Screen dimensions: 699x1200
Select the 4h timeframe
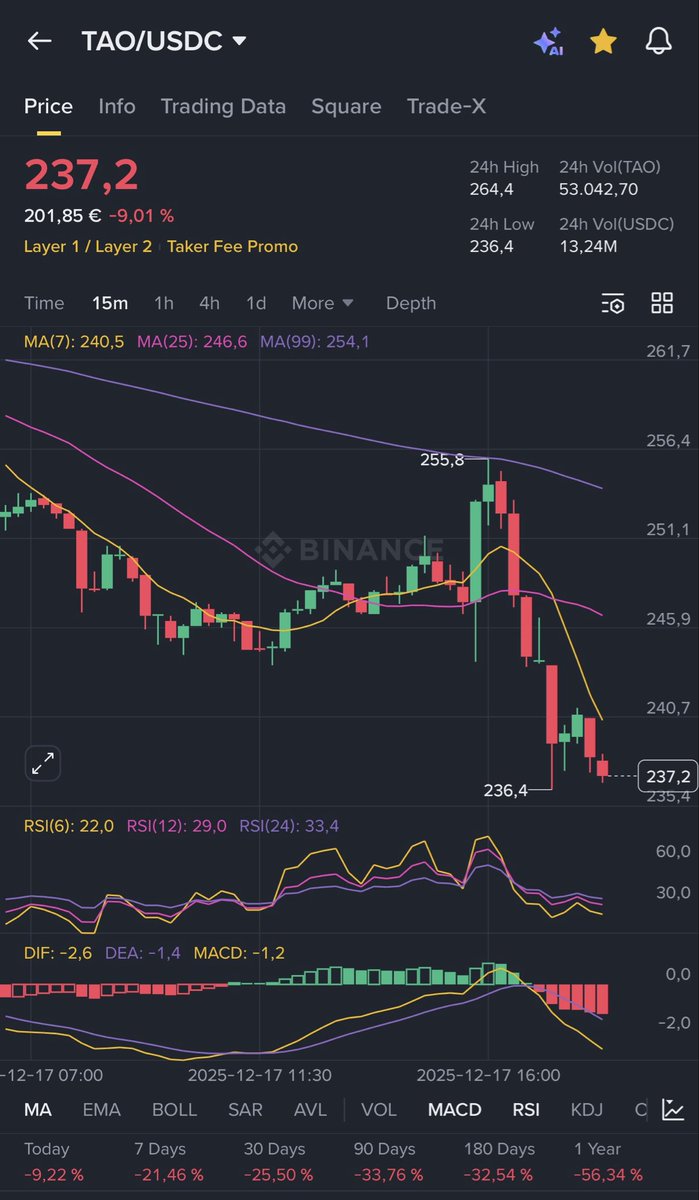coord(209,303)
